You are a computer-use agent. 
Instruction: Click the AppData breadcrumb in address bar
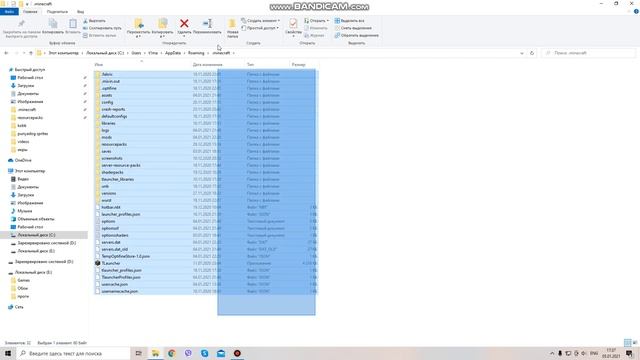click(173, 53)
